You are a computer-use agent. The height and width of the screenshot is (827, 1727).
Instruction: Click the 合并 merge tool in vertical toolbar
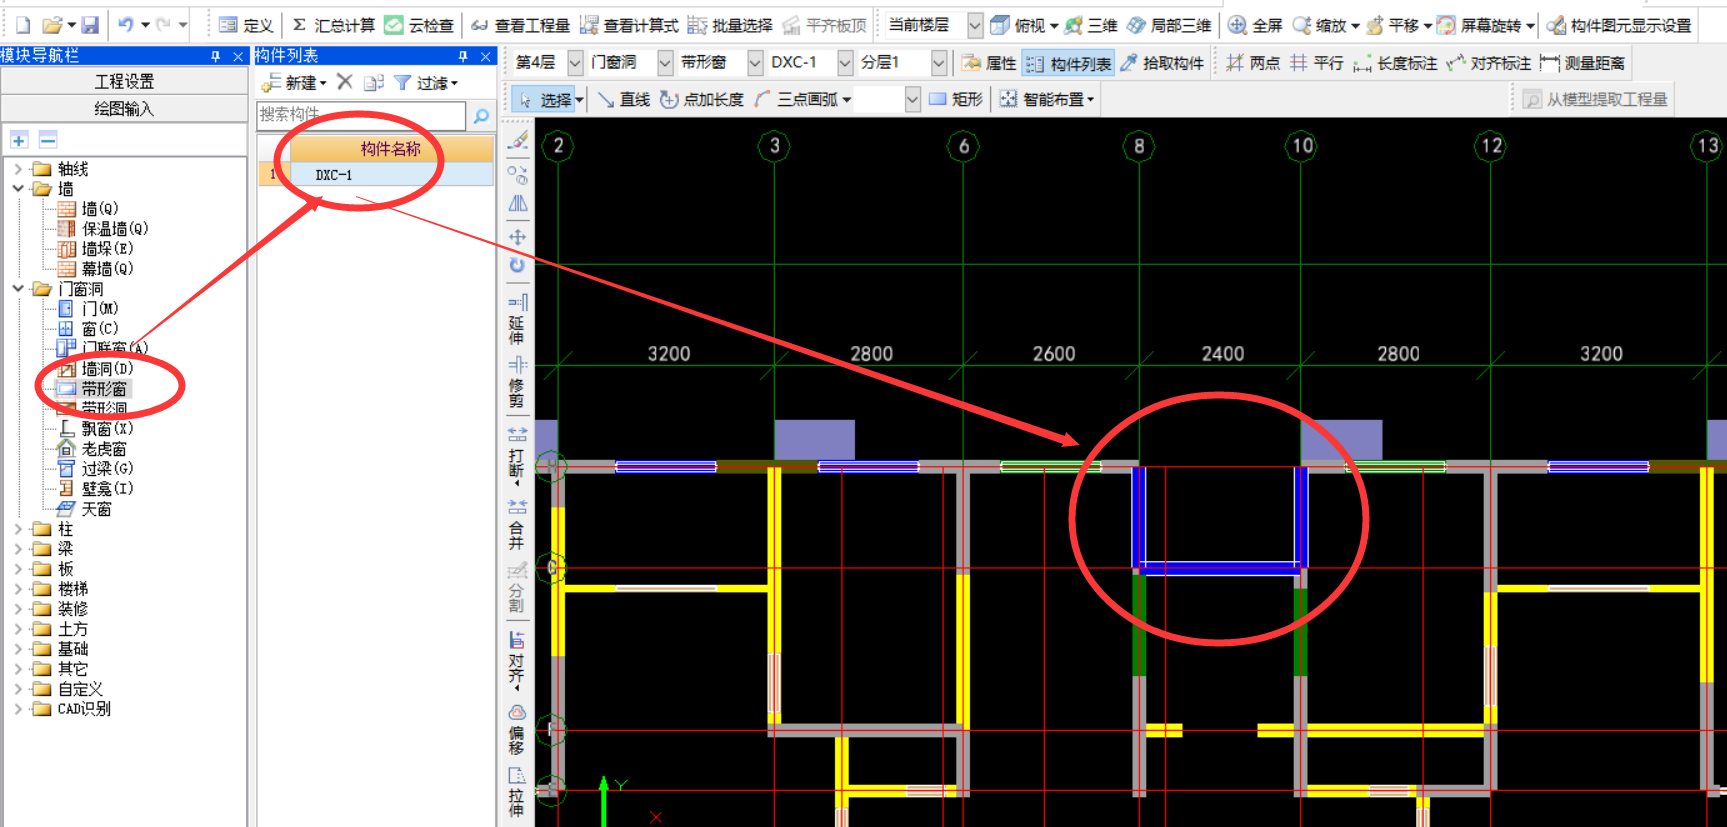[x=517, y=525]
